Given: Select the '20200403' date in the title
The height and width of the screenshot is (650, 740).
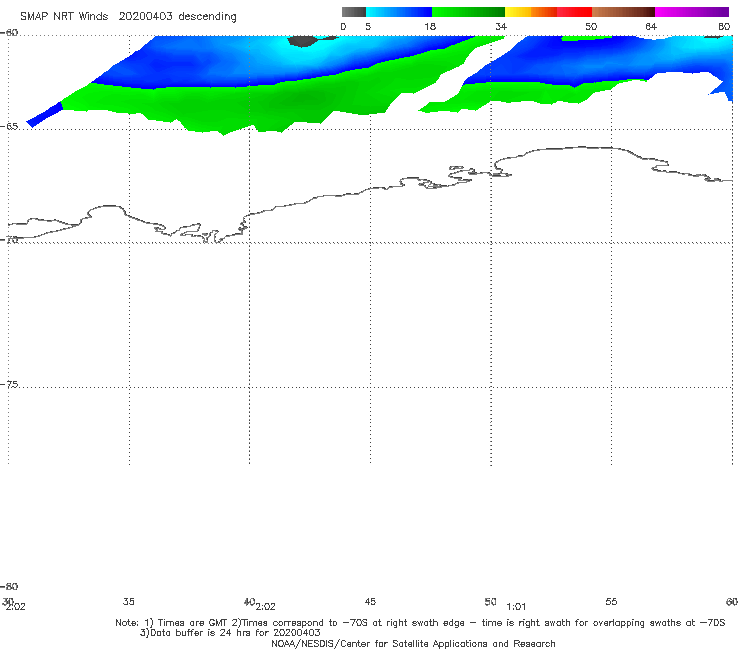Looking at the screenshot, I should (146, 16).
